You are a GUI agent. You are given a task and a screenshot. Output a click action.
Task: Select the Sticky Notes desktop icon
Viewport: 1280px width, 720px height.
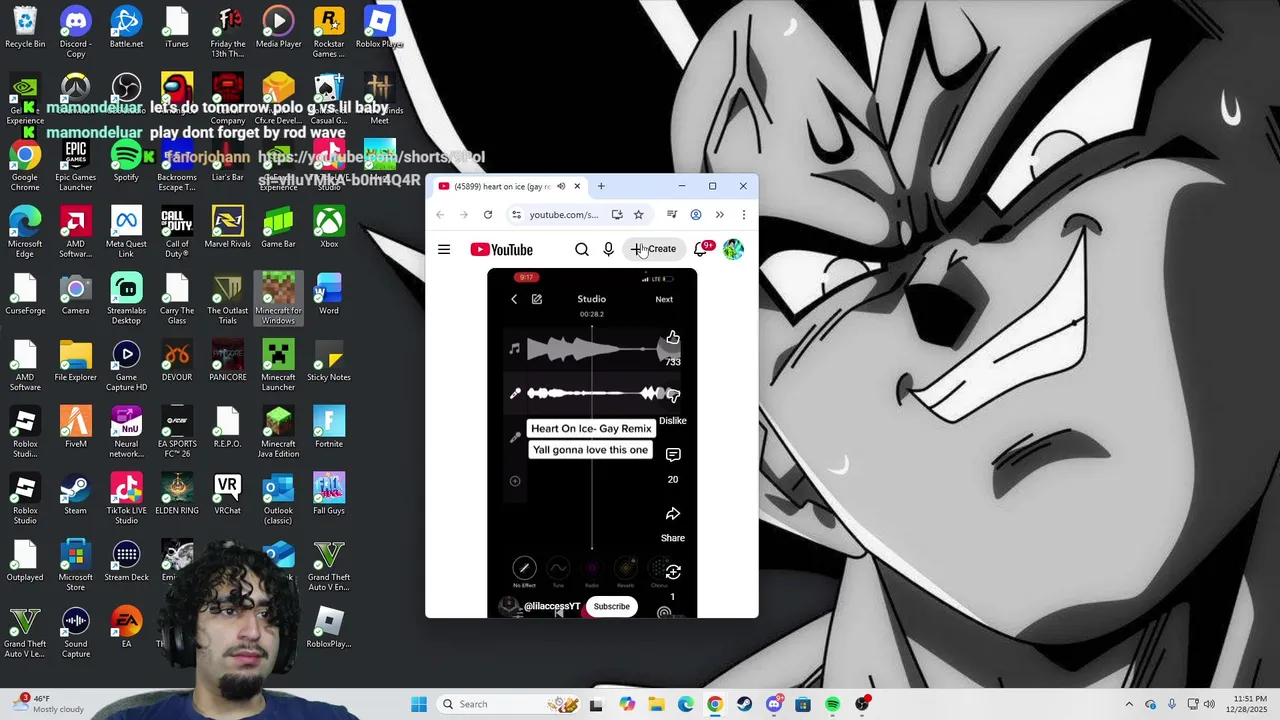click(x=329, y=361)
